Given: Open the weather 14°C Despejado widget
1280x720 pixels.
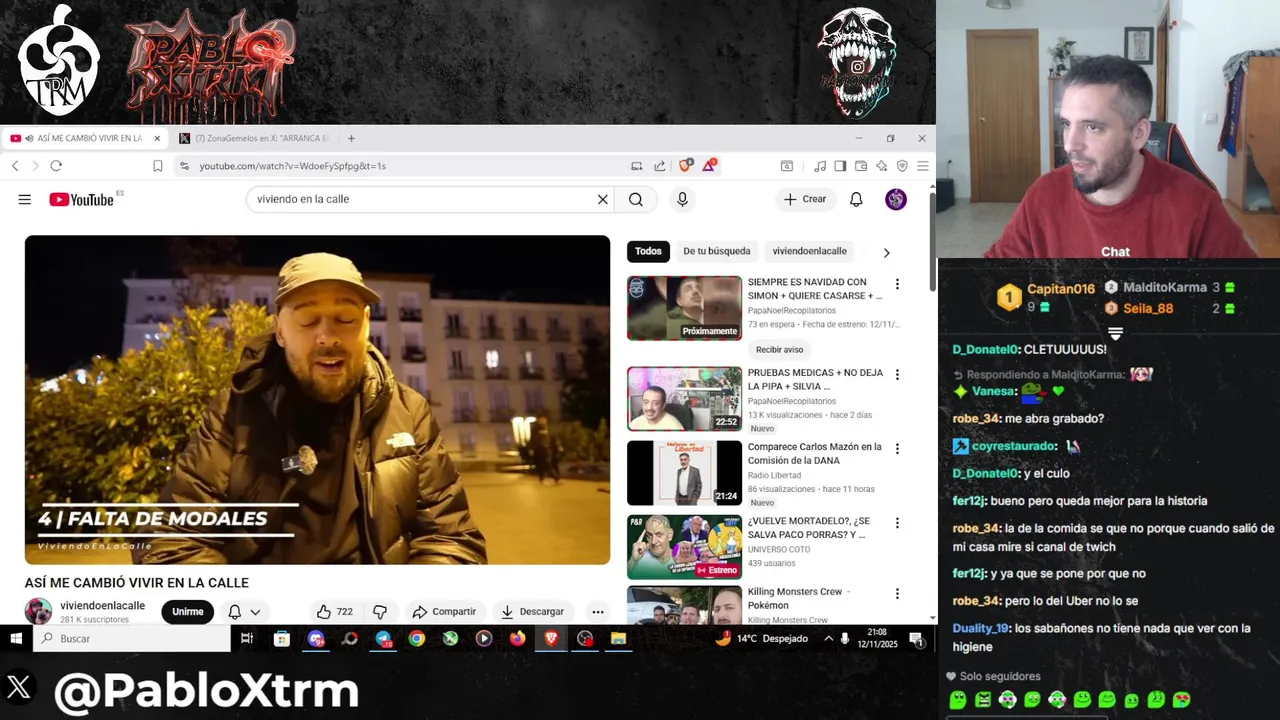Looking at the screenshot, I should tap(762, 638).
